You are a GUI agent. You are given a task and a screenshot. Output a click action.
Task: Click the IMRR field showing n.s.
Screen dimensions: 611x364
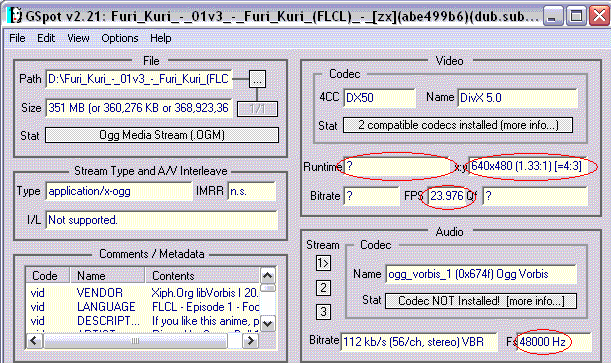(x=252, y=191)
